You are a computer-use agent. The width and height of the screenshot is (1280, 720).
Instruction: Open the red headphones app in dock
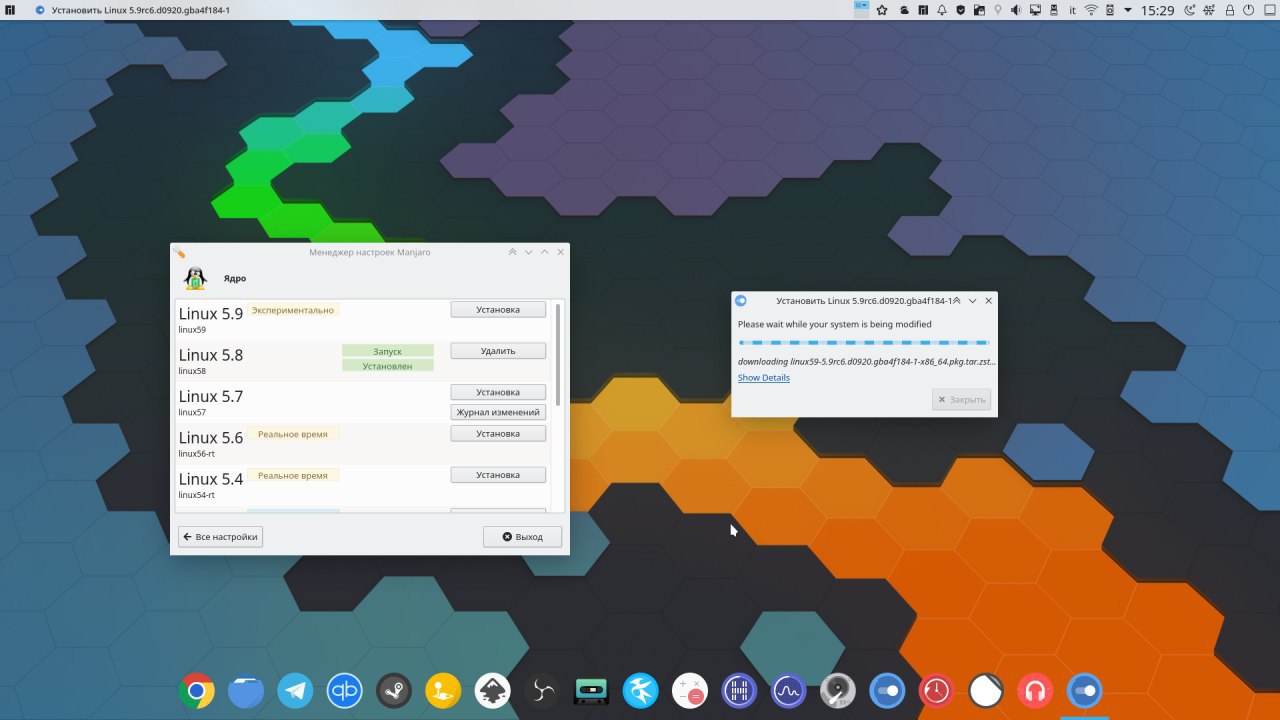point(1035,690)
